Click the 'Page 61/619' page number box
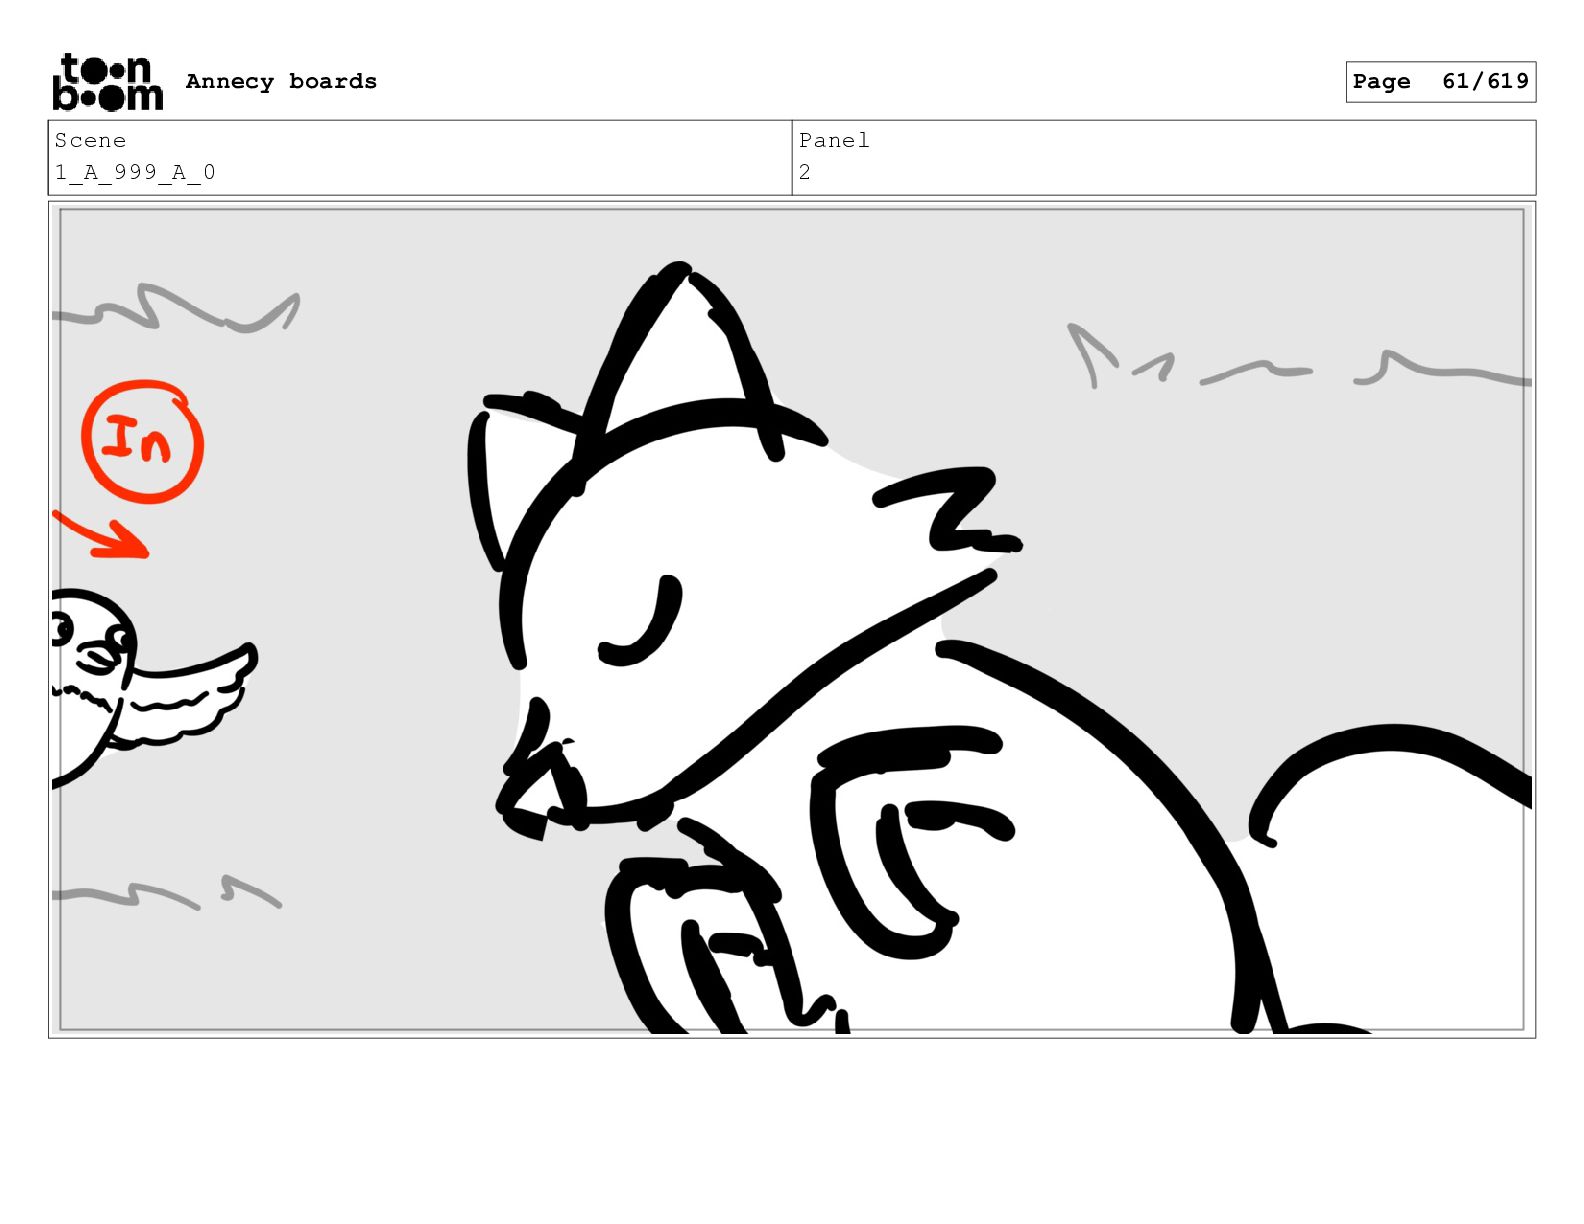 point(1440,81)
